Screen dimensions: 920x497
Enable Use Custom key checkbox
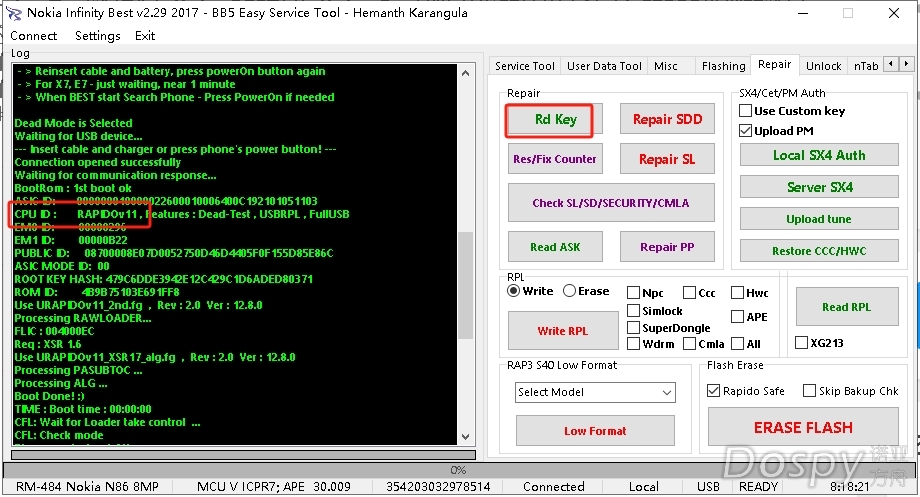click(x=792, y=111)
